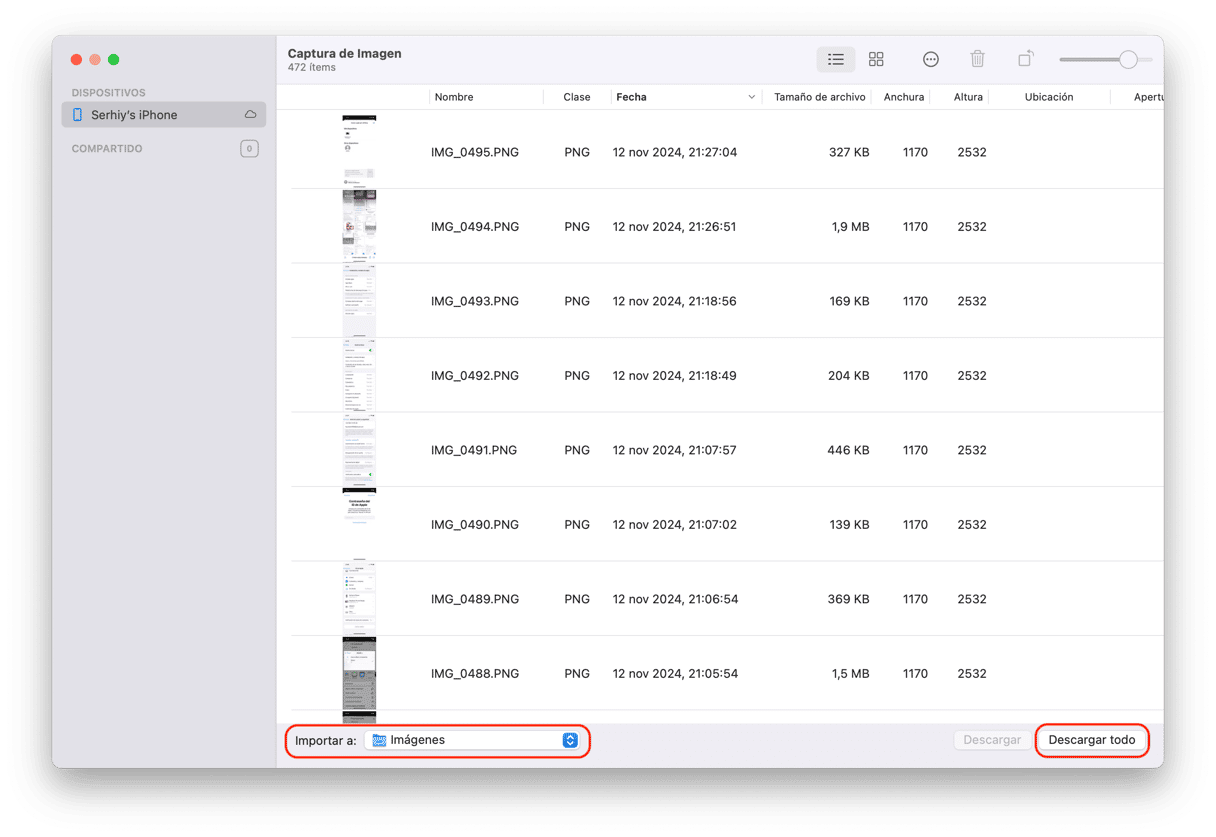Sort by the Anchura column header

[x=904, y=97]
